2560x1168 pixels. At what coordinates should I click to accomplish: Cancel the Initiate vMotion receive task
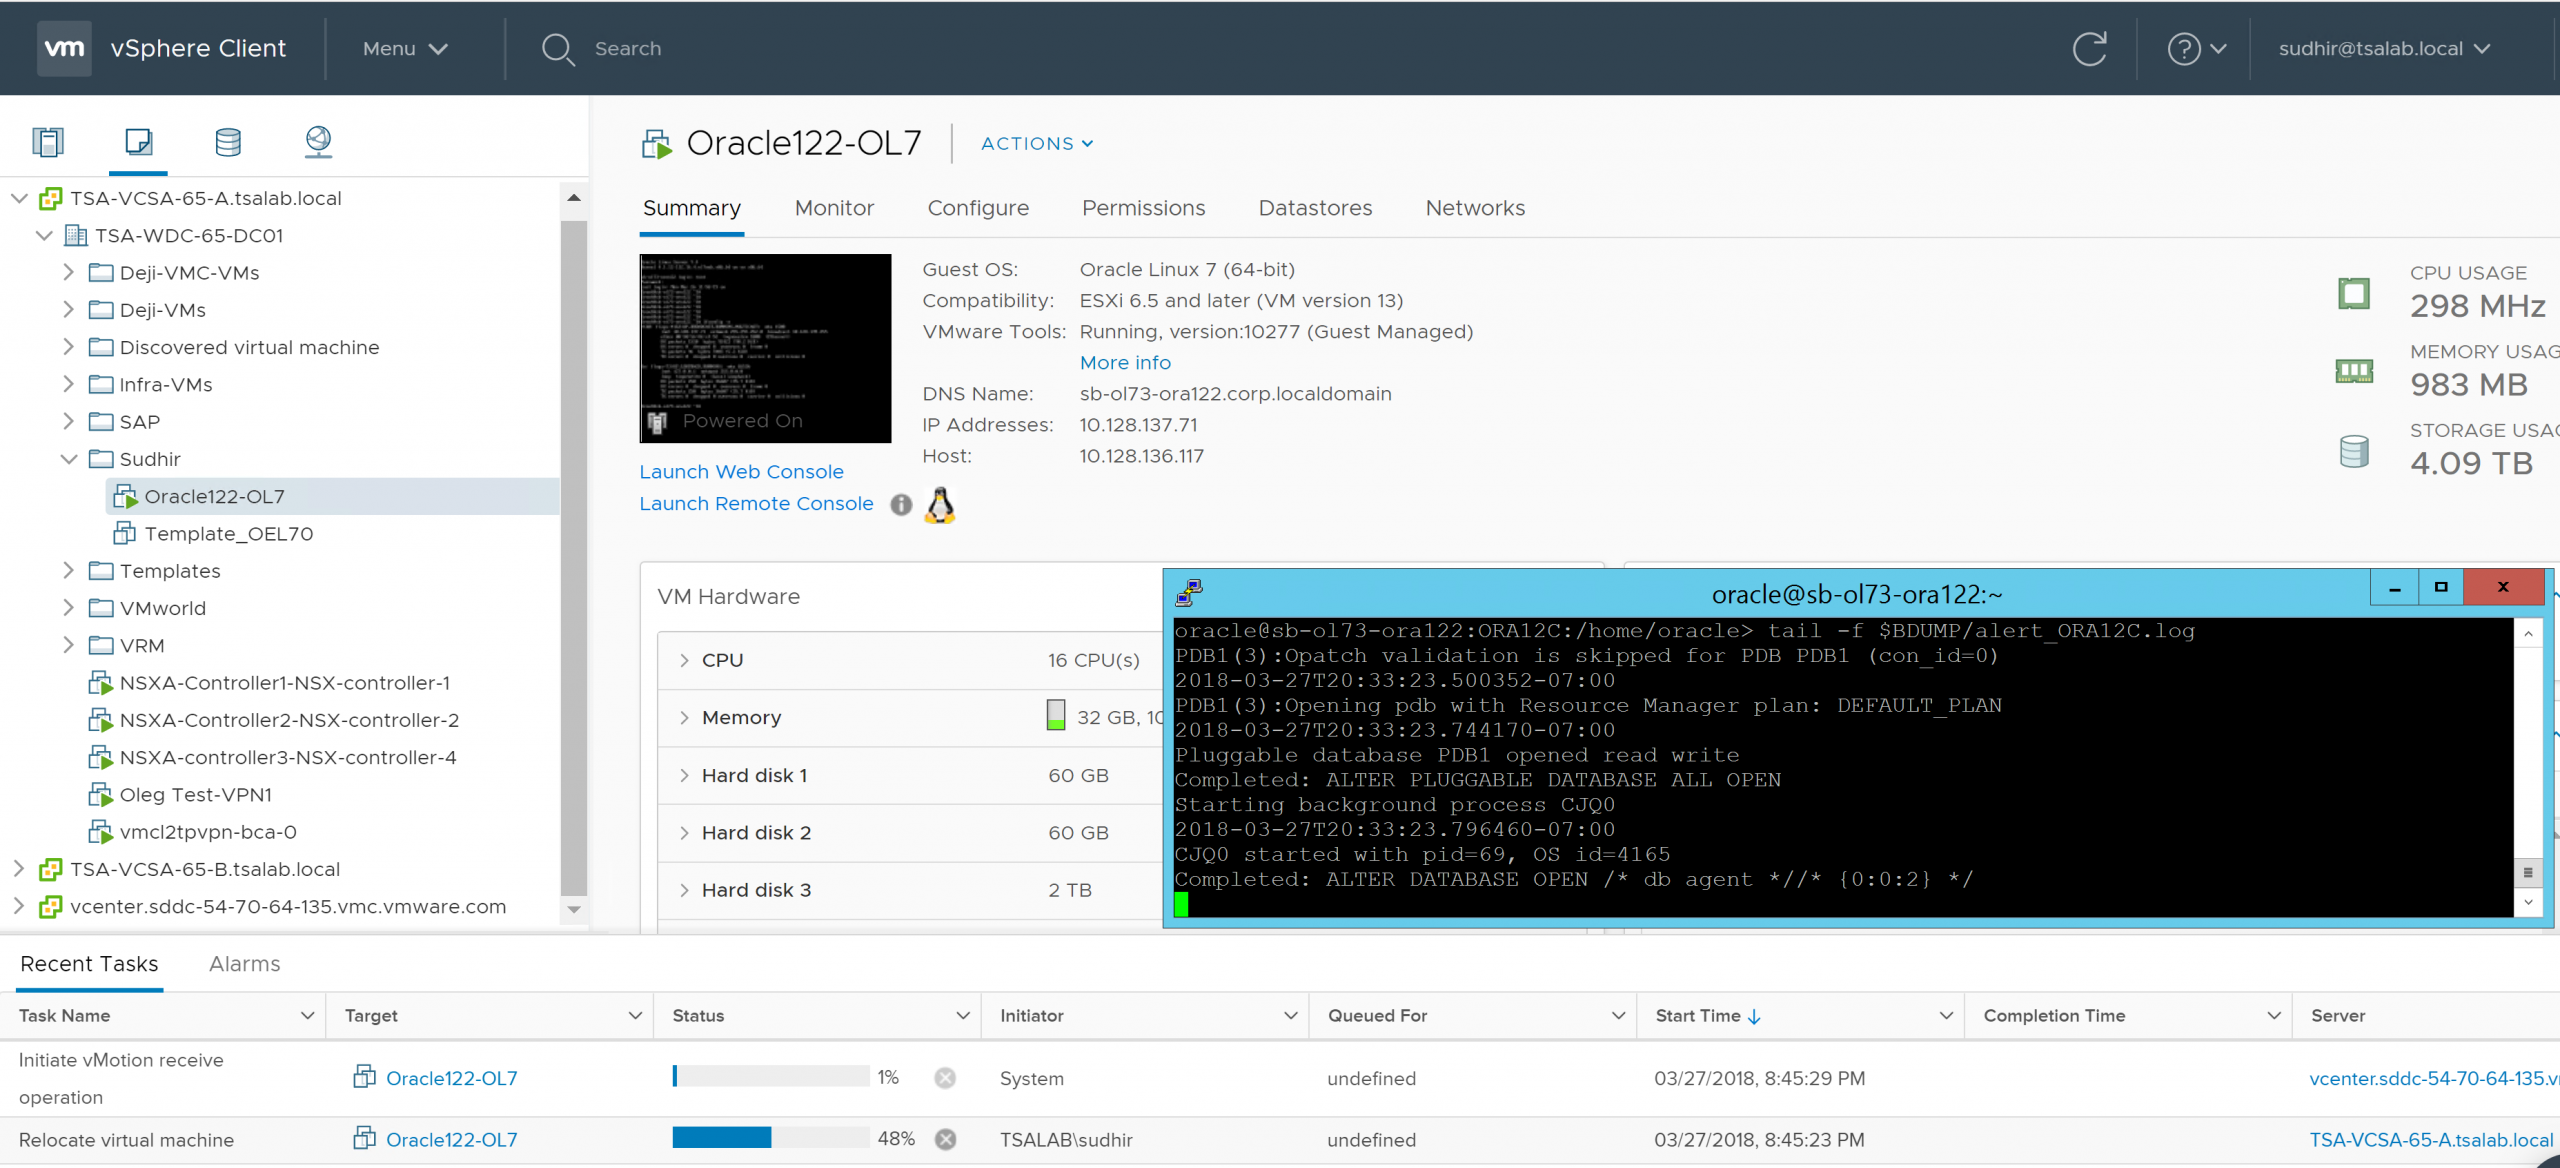[945, 1077]
